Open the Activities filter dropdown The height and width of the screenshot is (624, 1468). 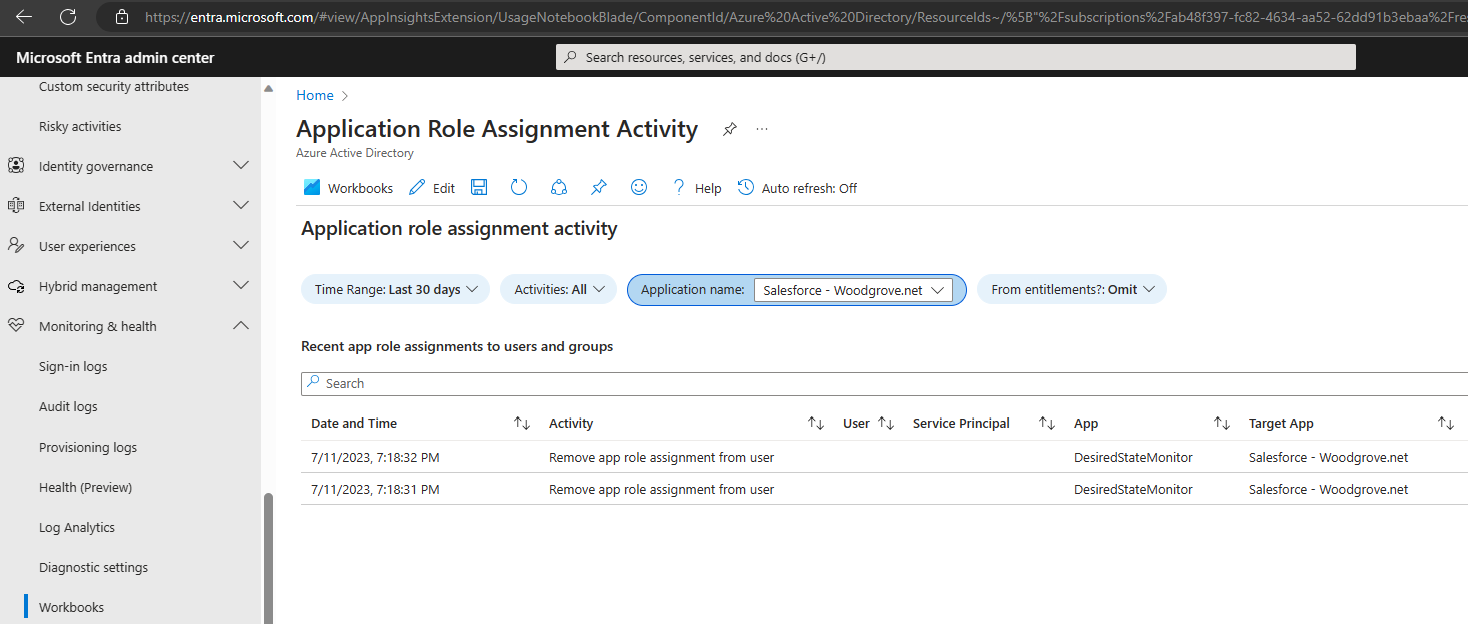[559, 290]
